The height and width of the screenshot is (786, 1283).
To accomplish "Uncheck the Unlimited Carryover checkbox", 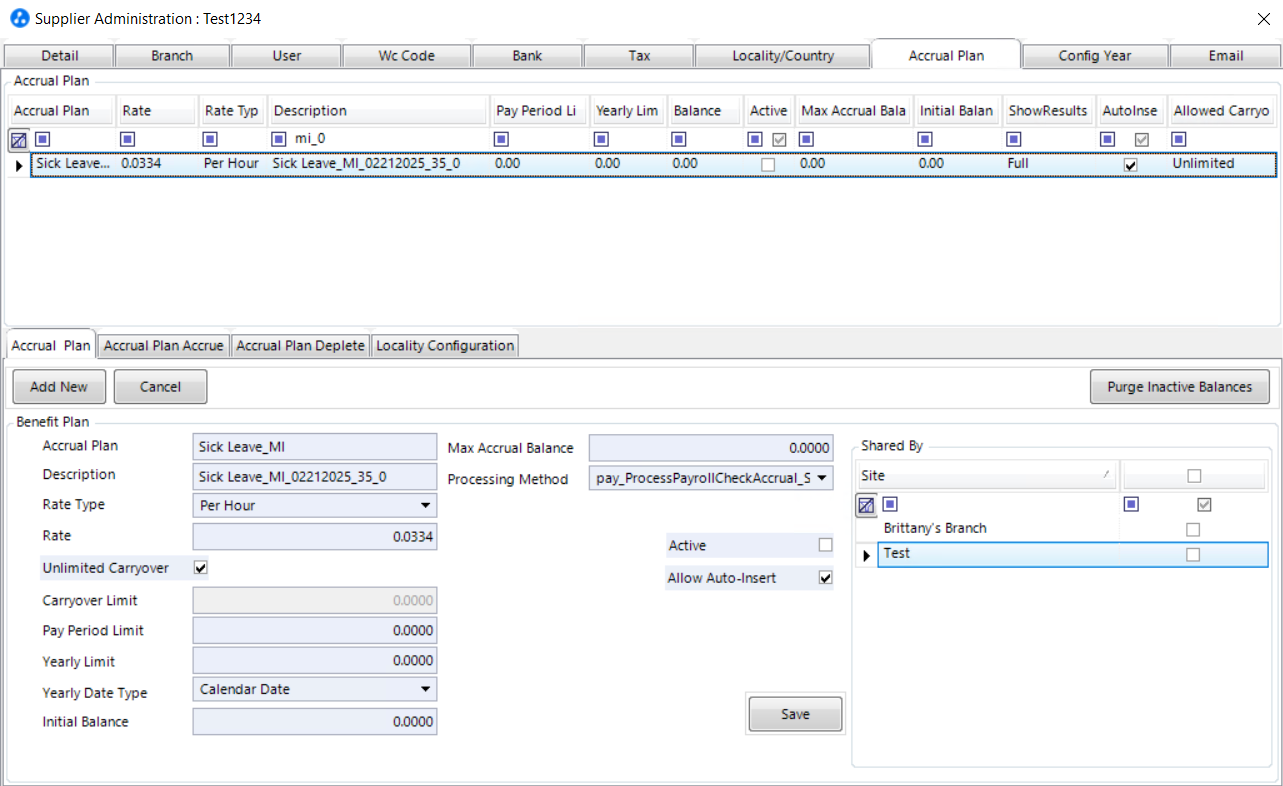I will tap(200, 568).
